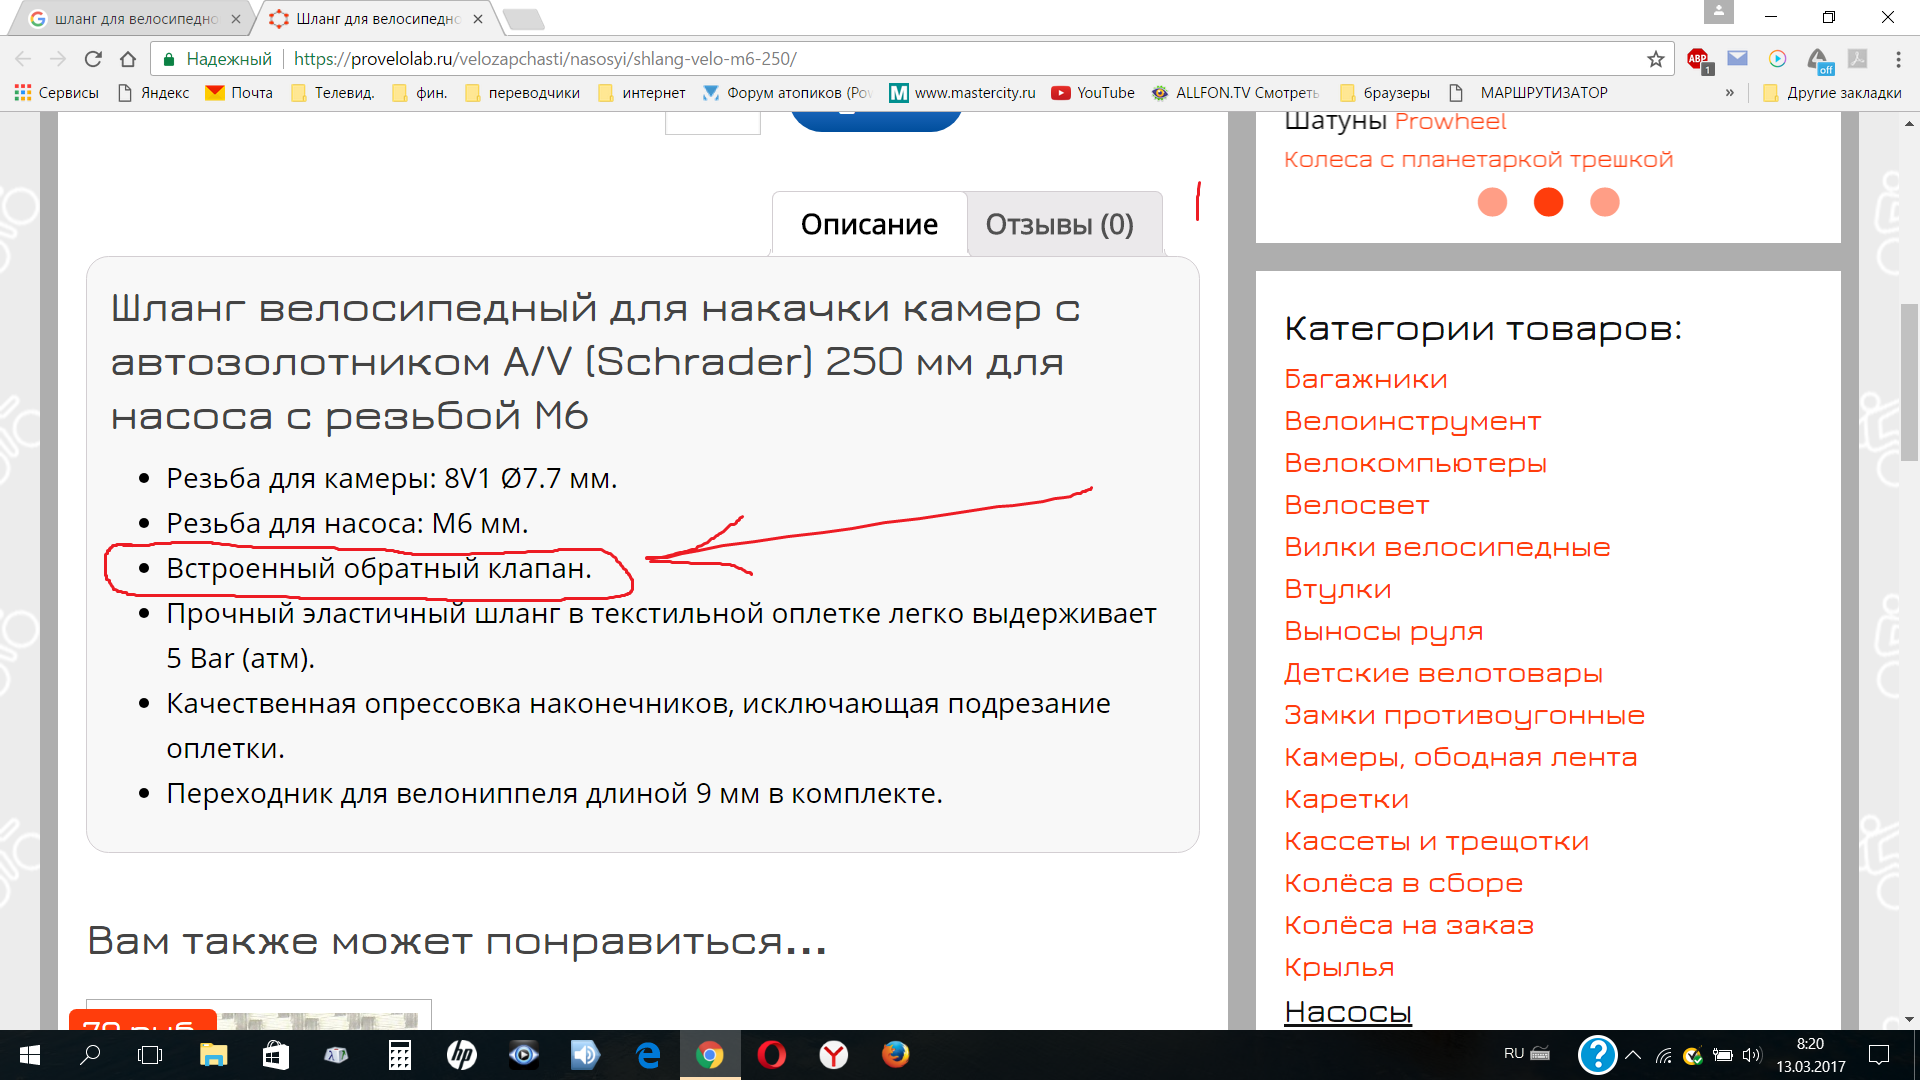Open the Багажники category link
This screenshot has width=1920, height=1080.
pyautogui.click(x=1365, y=379)
